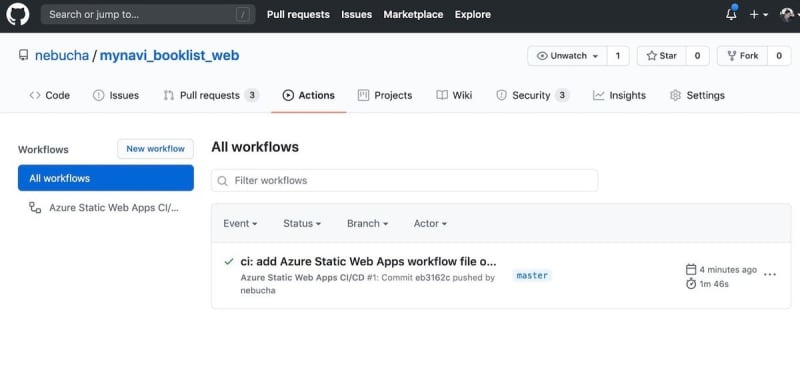Fork this repository
800x365 pixels.
[743, 56]
